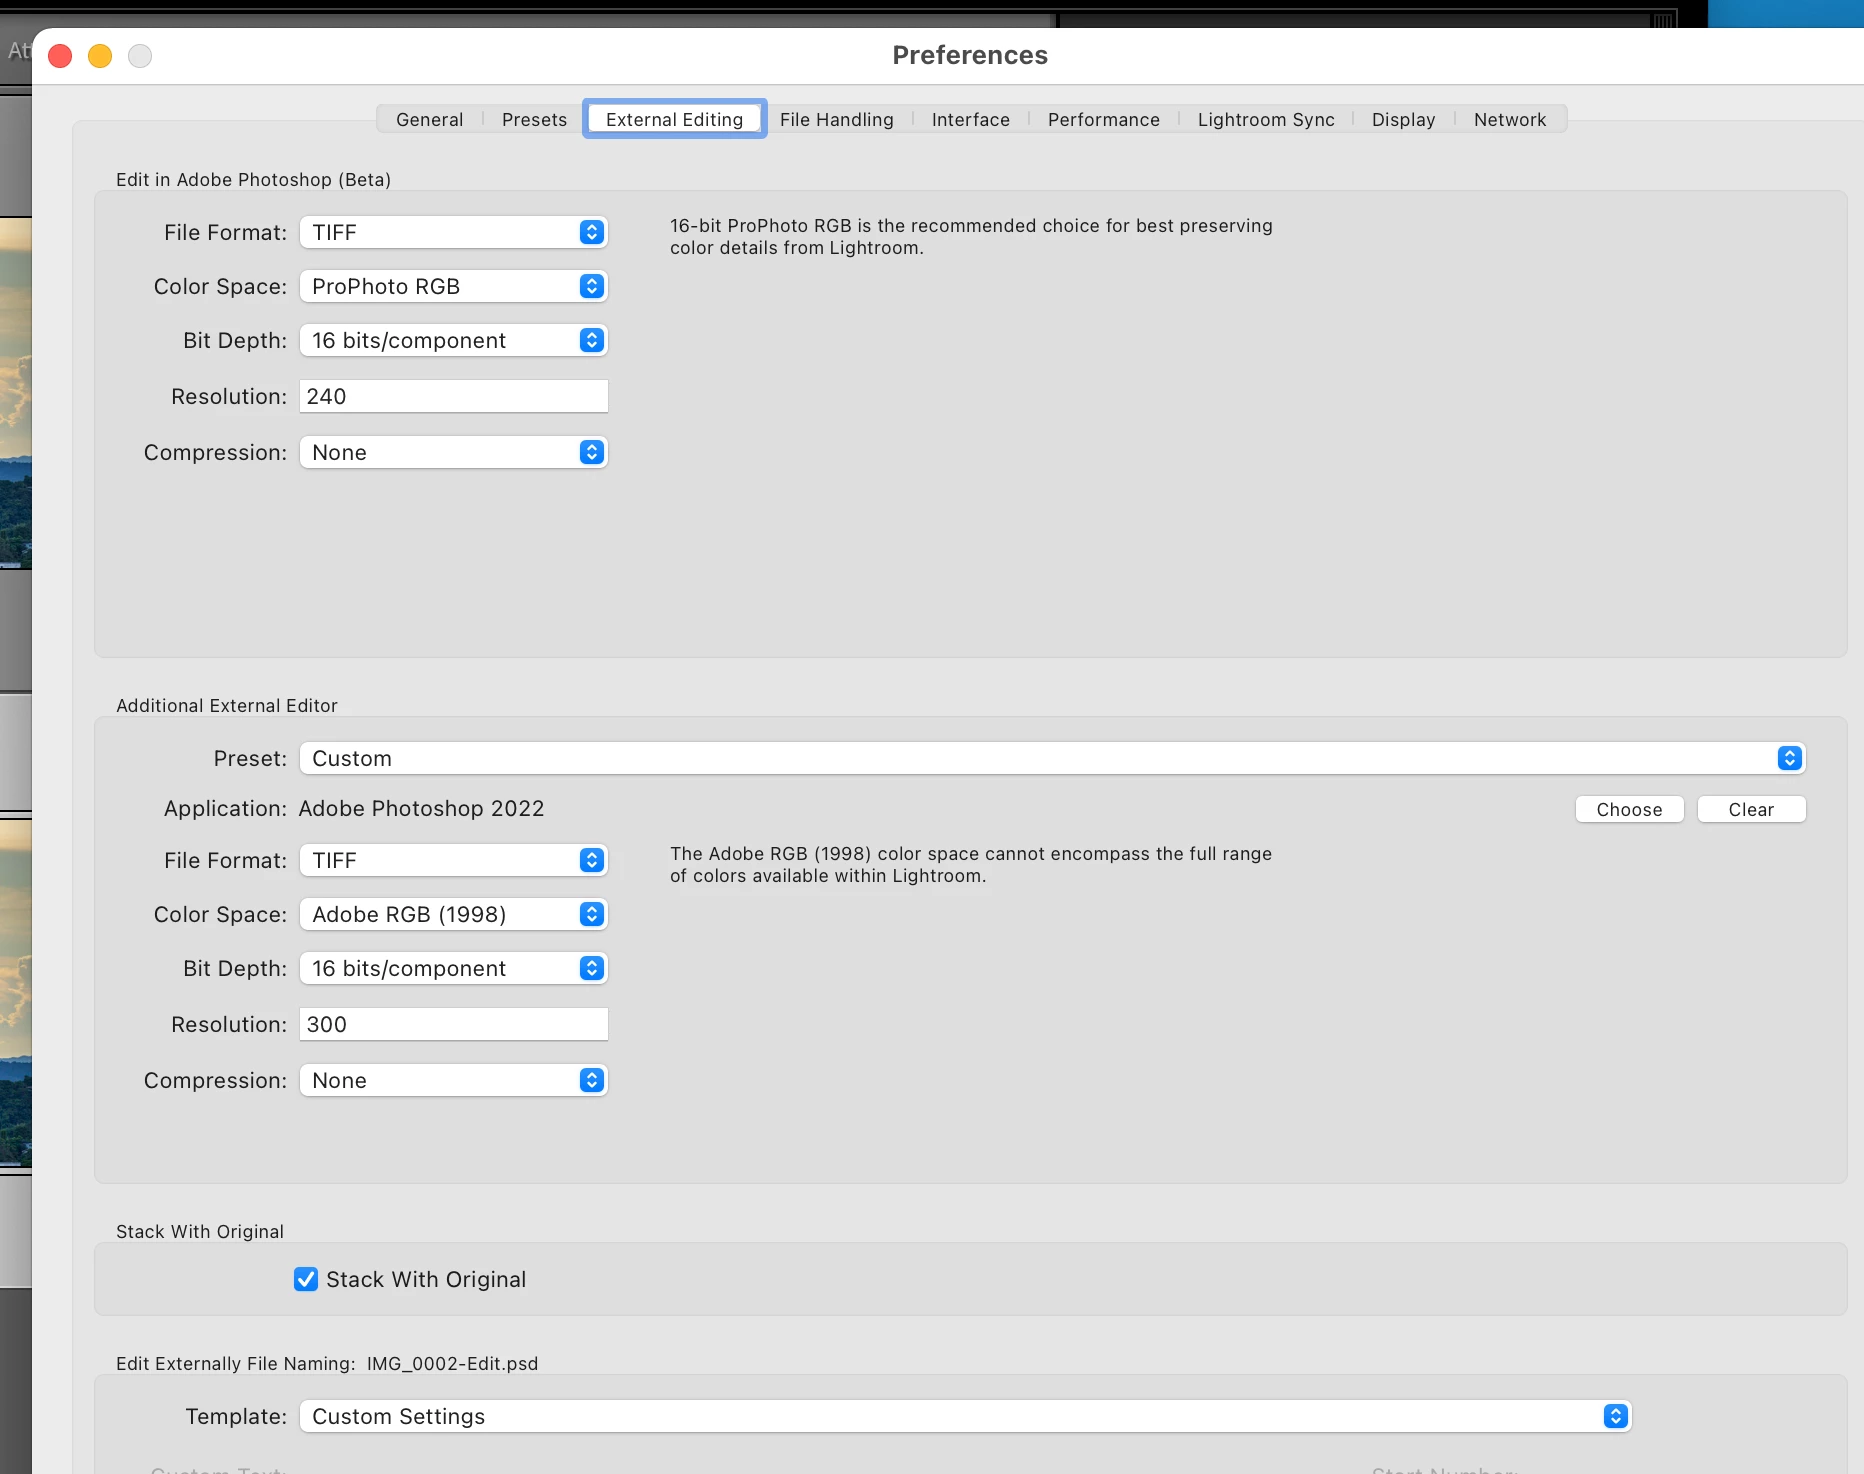The width and height of the screenshot is (1864, 1474).
Task: Open Photoshop Beta Compression dropdown
Action: (454, 452)
